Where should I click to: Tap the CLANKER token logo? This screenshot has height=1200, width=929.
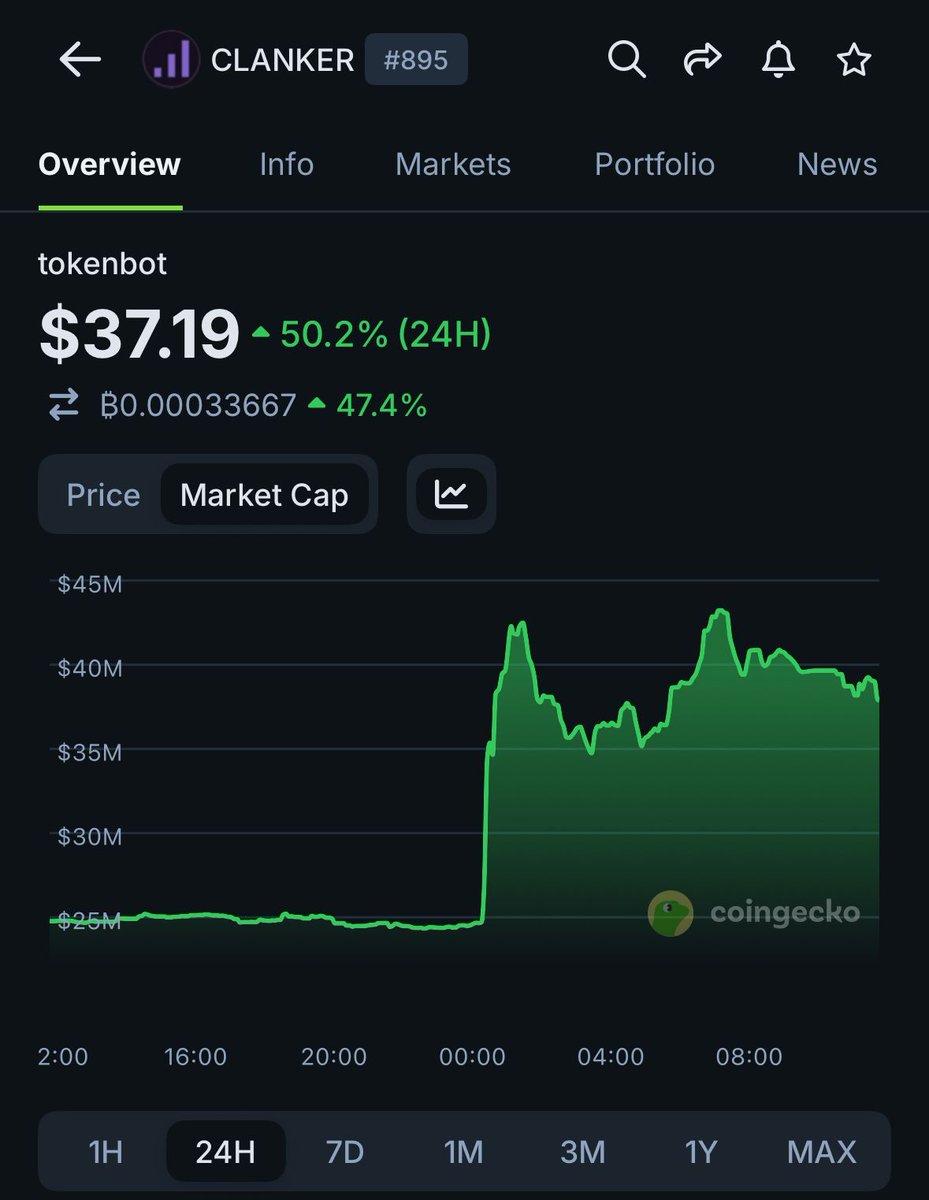click(x=172, y=61)
